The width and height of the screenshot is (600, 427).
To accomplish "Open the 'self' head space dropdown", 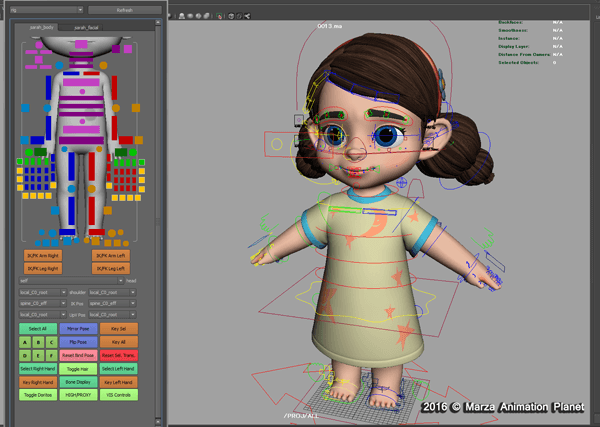I will 72,280.
